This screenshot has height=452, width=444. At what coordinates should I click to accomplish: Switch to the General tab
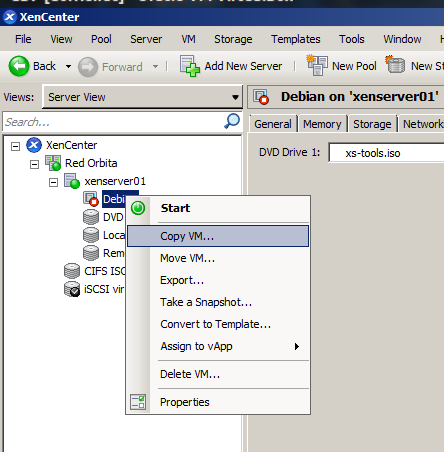273,124
